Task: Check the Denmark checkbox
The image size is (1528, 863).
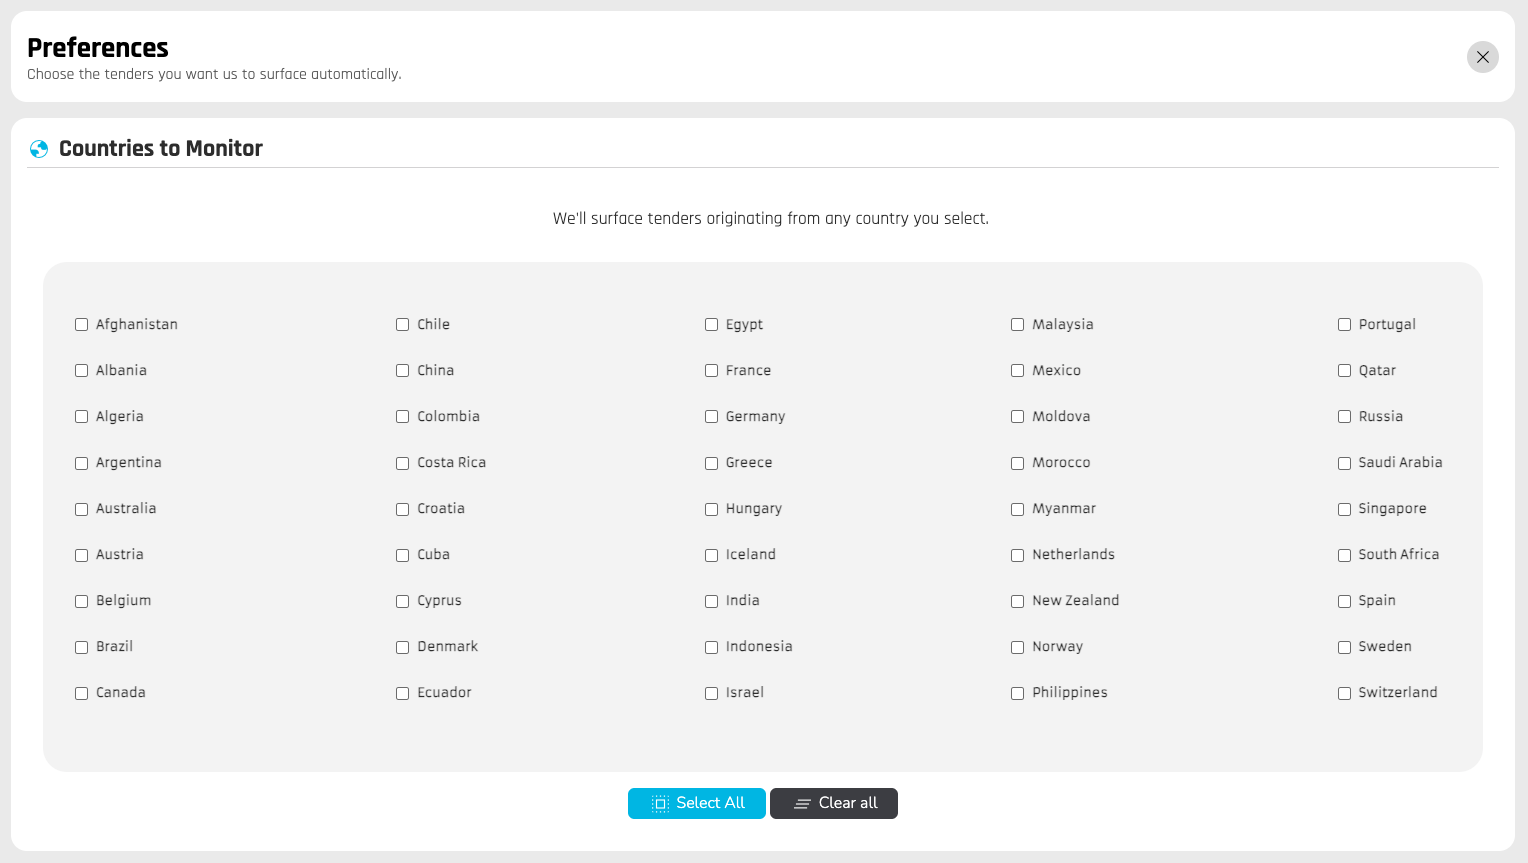Action: tap(403, 647)
